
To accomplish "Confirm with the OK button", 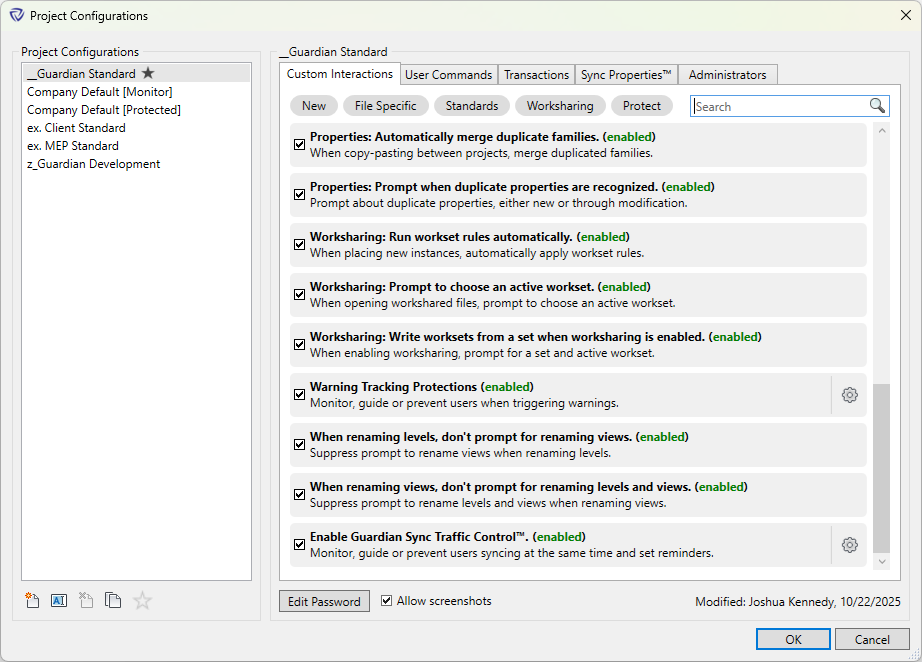I will [793, 639].
